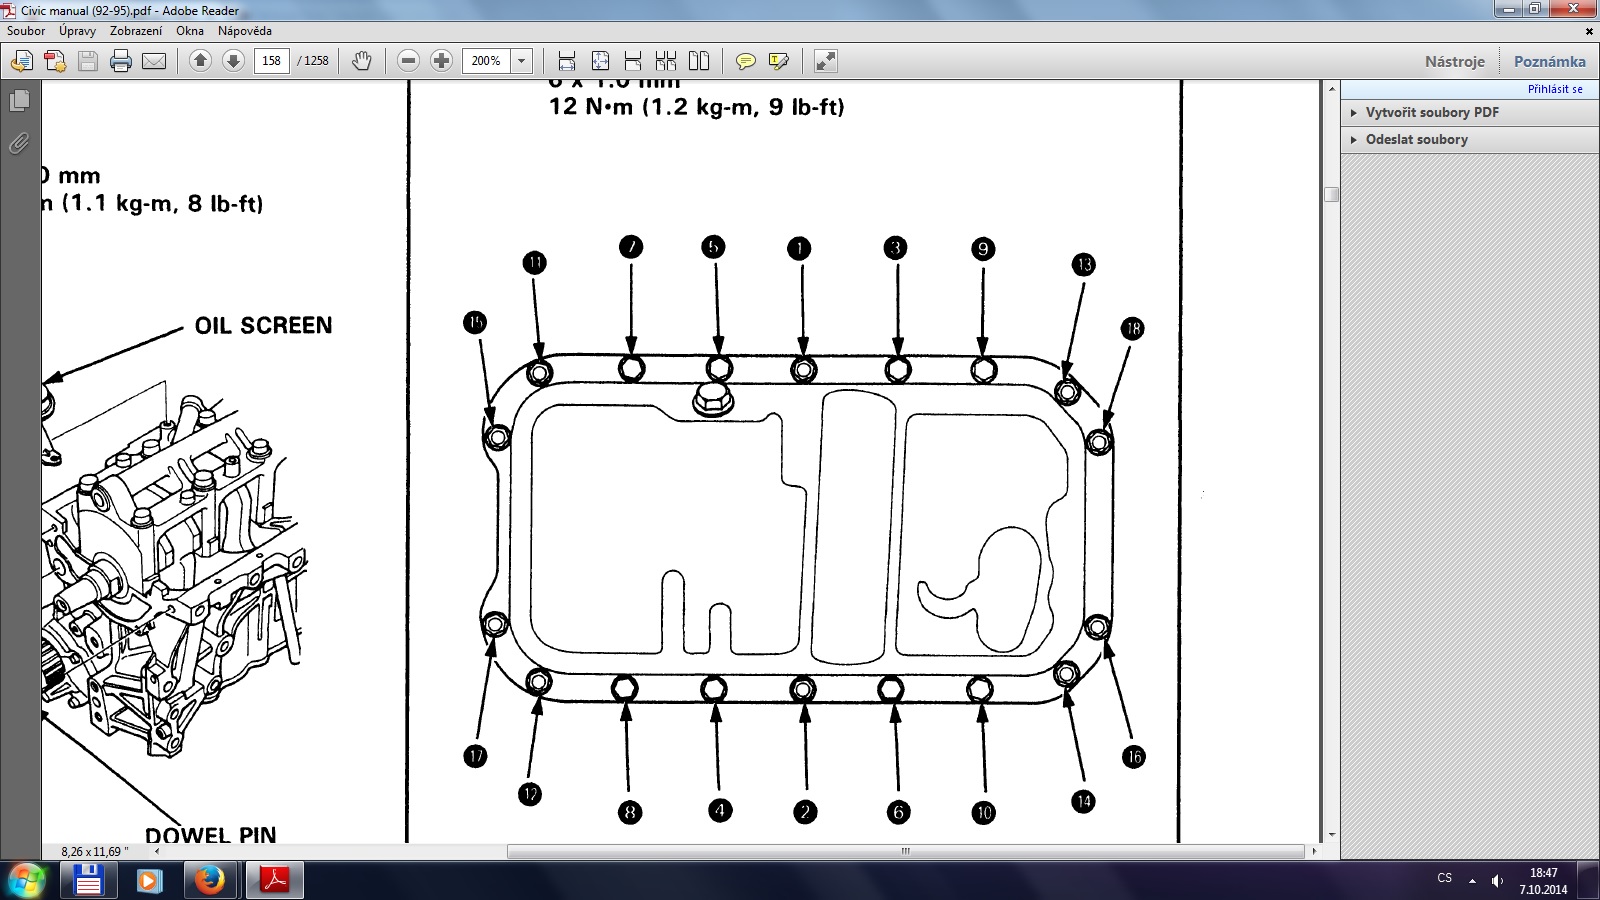
Task: Click the Přihlásit se link
Action: click(1555, 89)
